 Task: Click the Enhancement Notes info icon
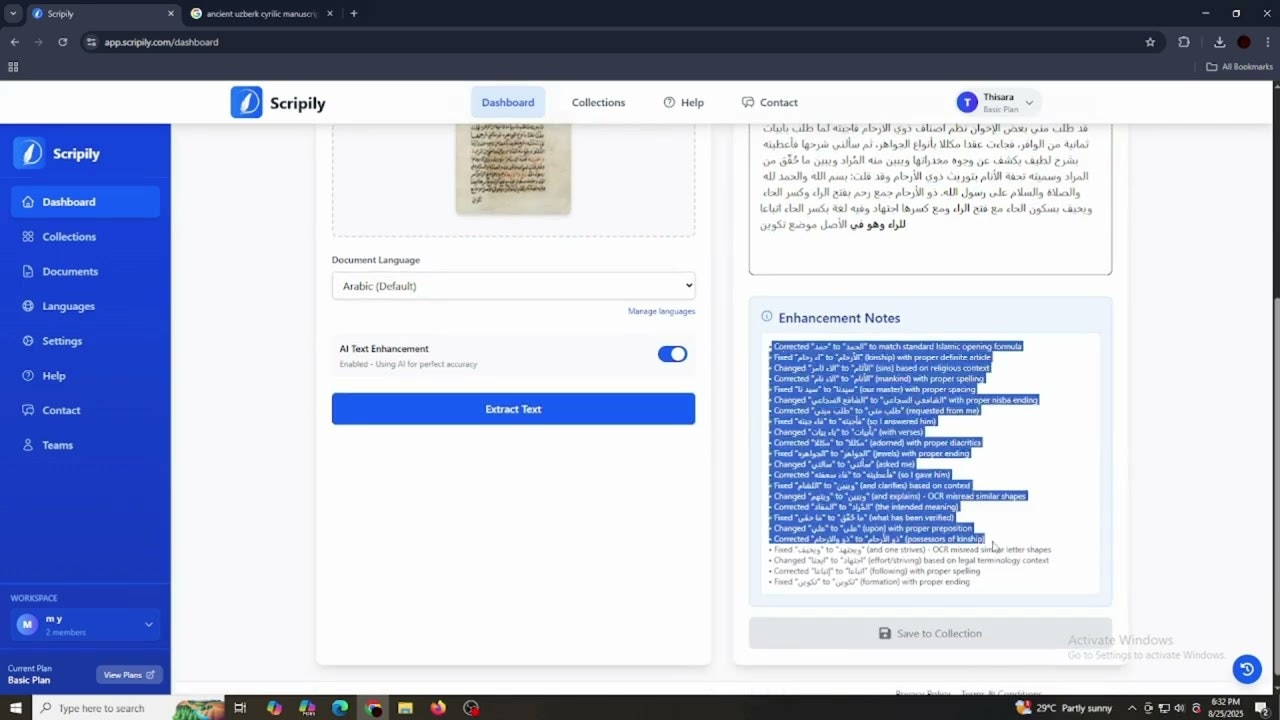(767, 317)
